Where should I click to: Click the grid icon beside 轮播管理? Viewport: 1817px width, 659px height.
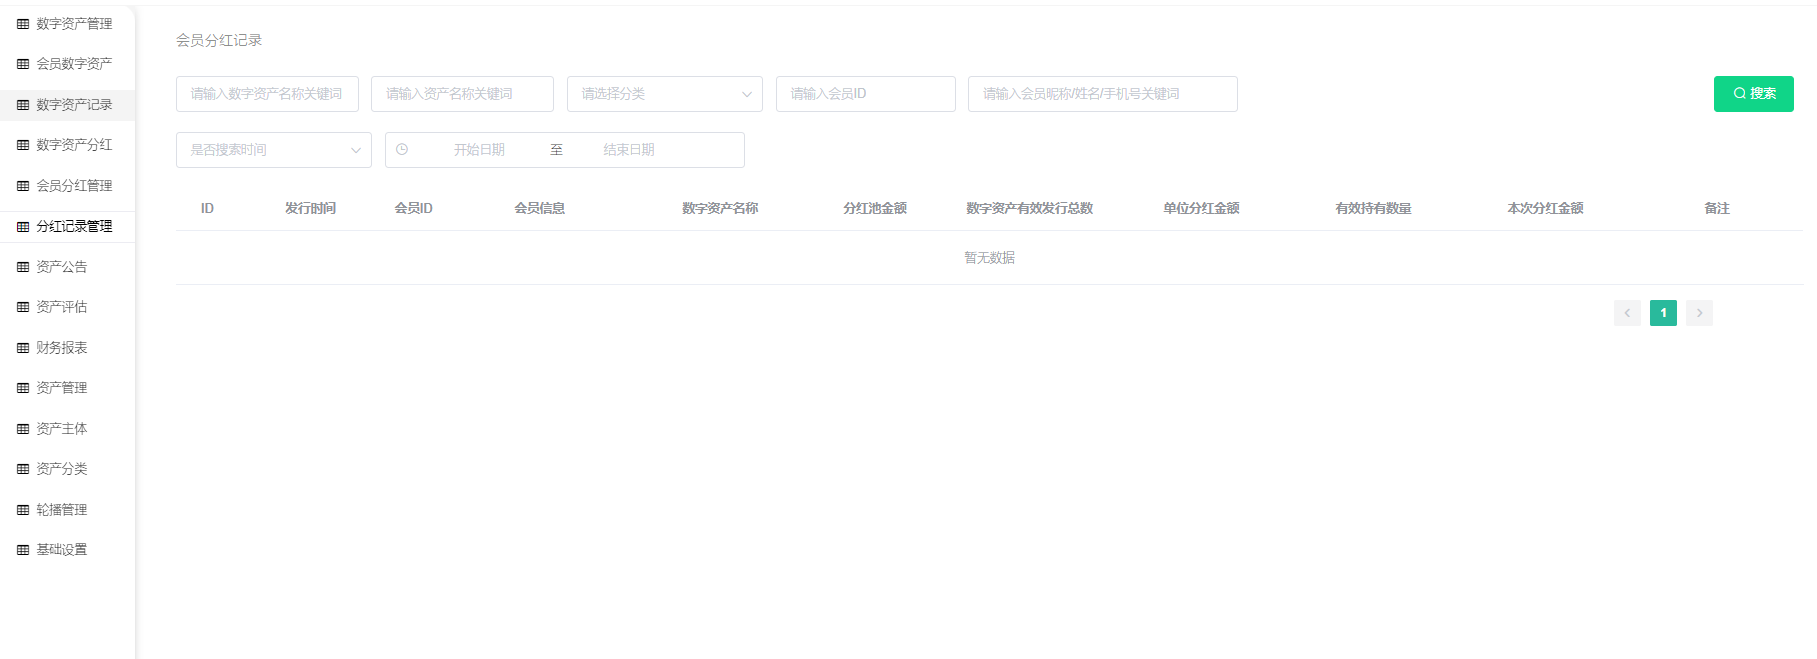(23, 510)
